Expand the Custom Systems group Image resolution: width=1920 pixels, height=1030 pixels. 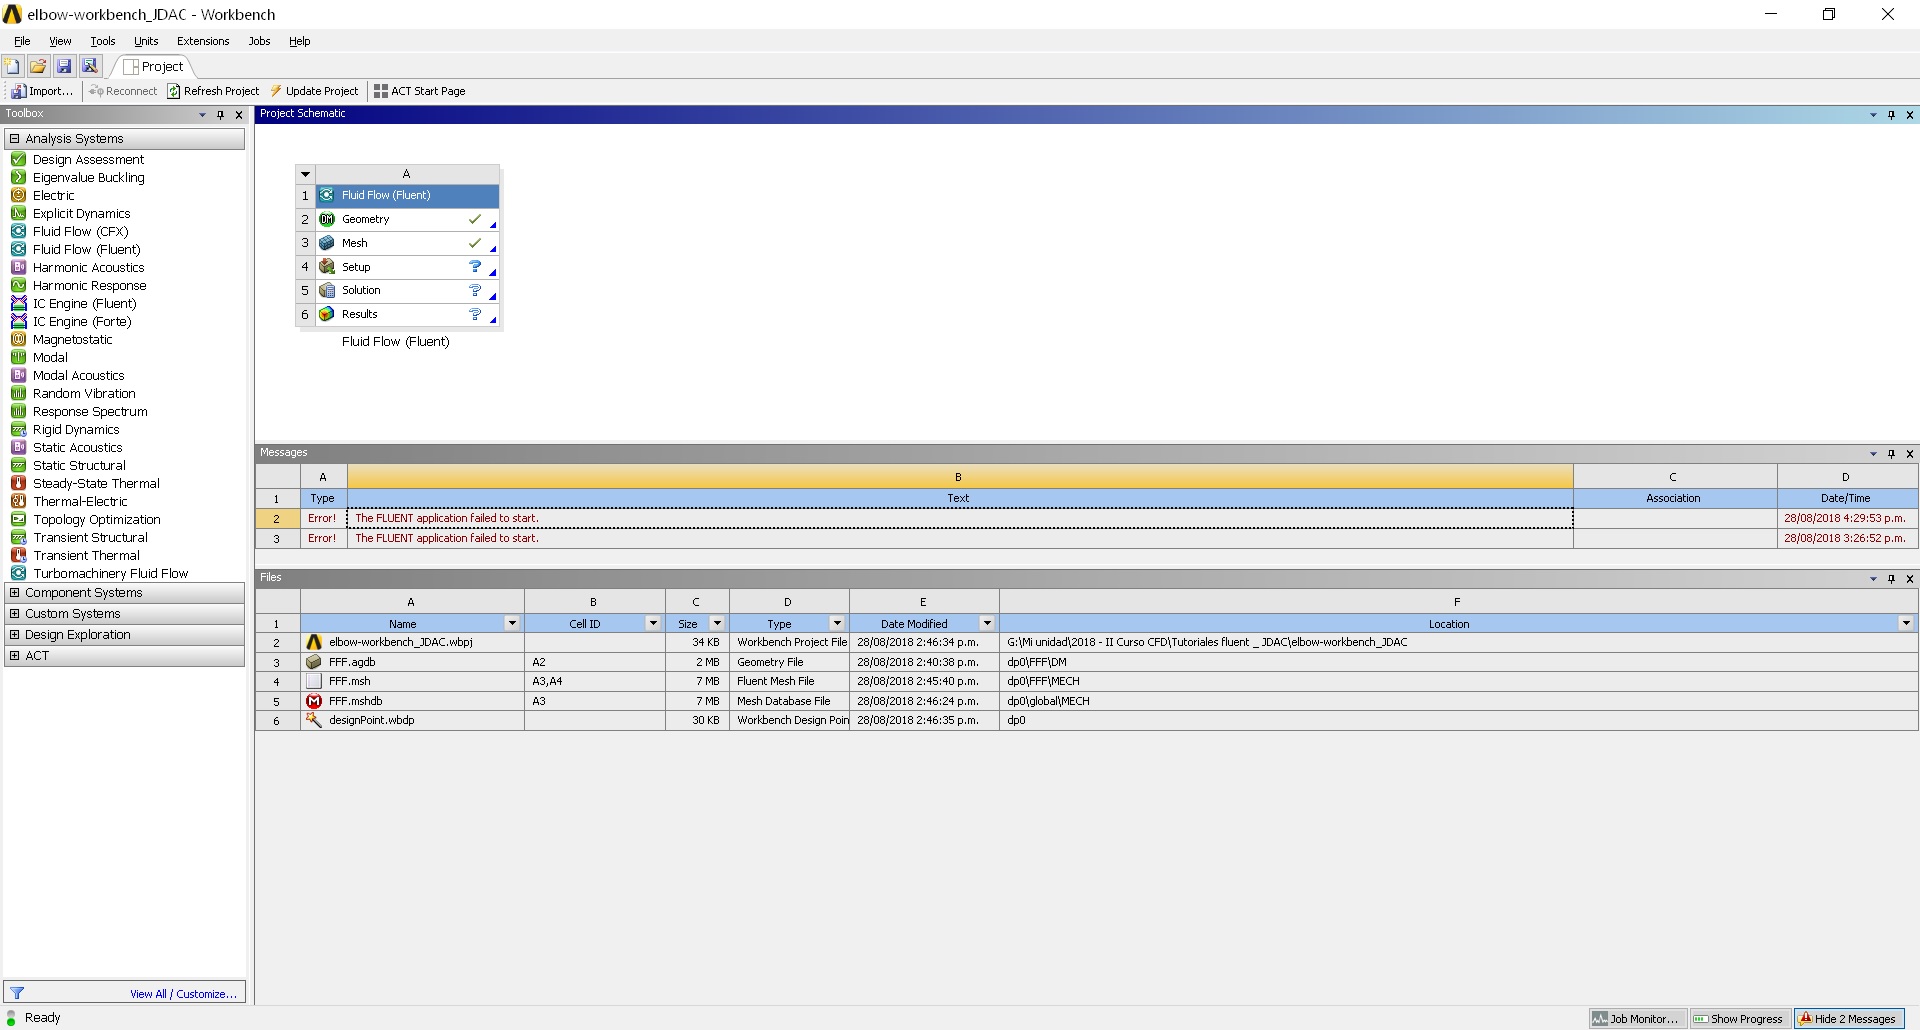tap(14, 613)
